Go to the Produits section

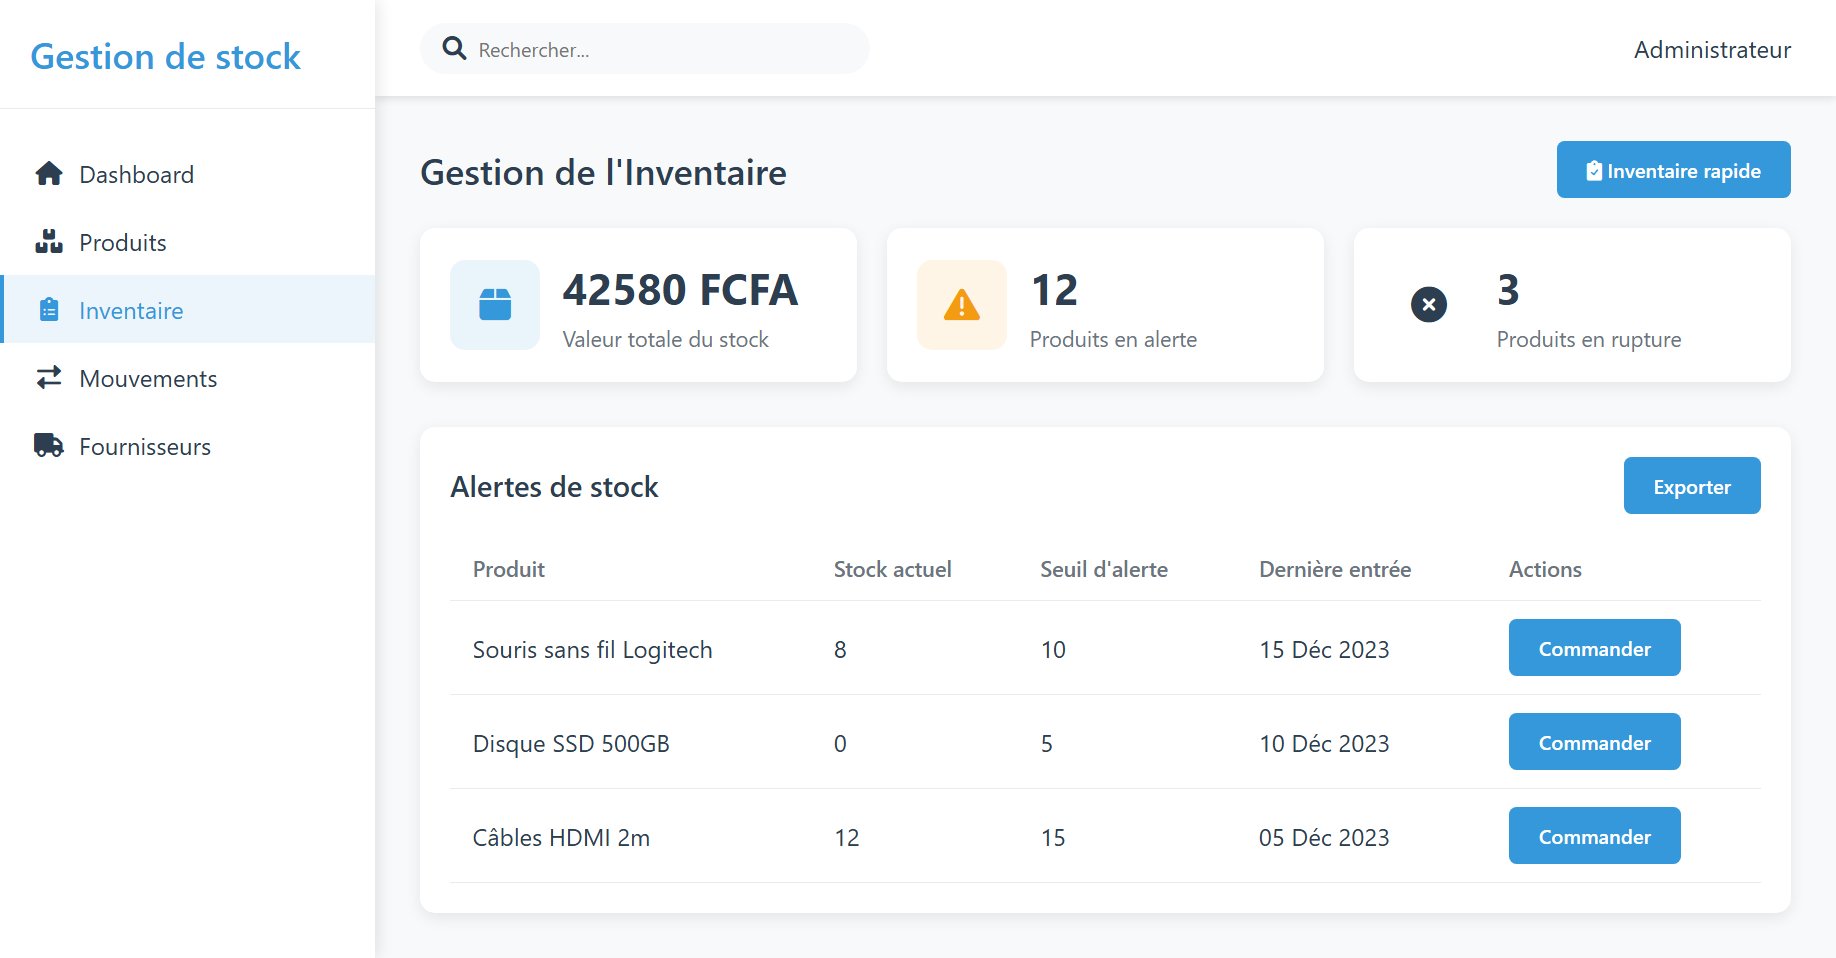123,243
